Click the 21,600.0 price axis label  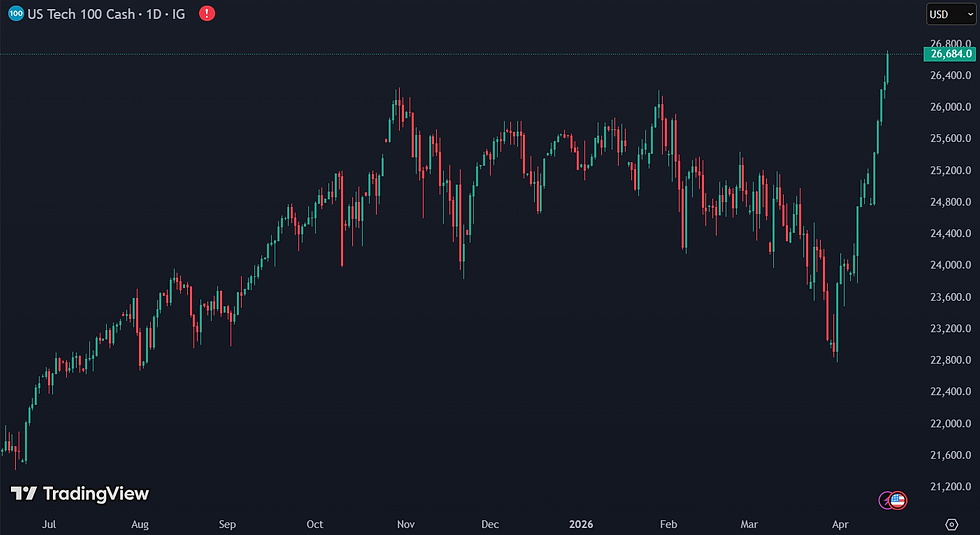pyautogui.click(x=951, y=455)
